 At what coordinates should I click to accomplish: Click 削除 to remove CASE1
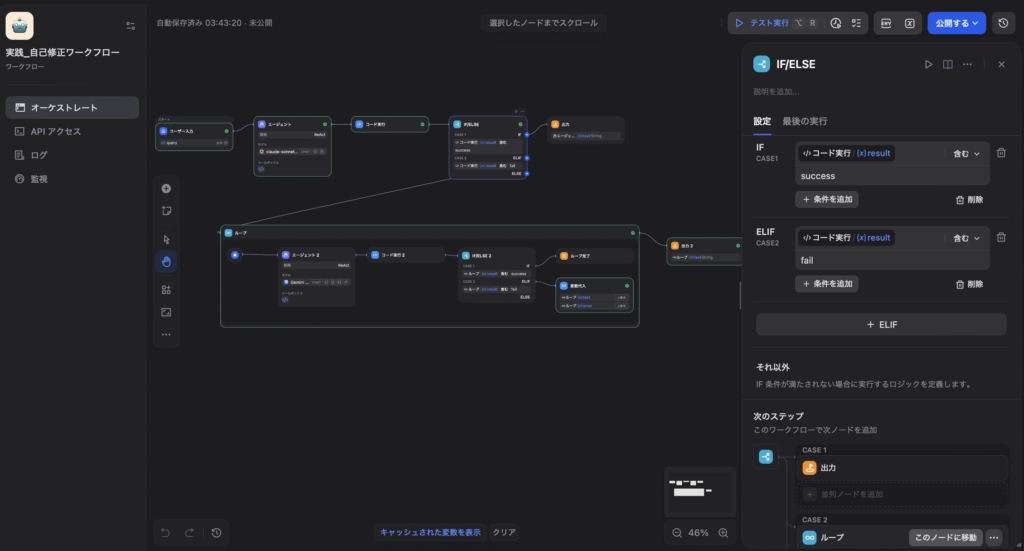[x=970, y=200]
